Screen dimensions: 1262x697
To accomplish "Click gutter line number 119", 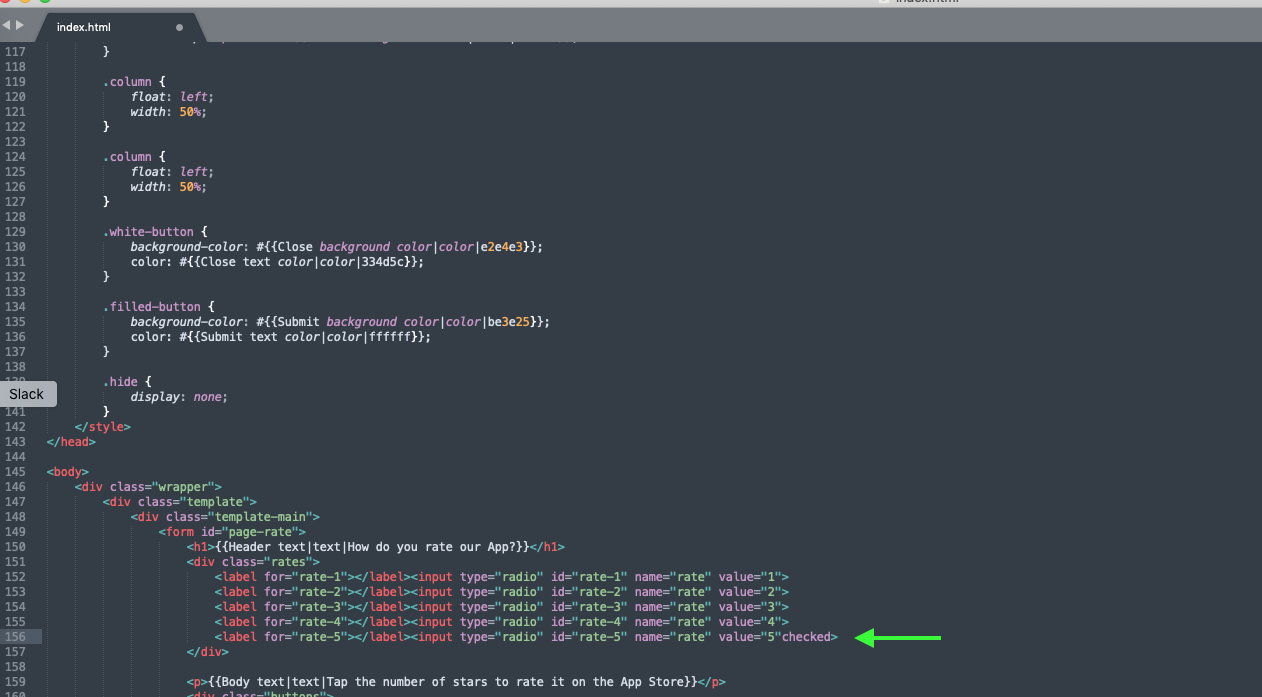I will point(14,81).
